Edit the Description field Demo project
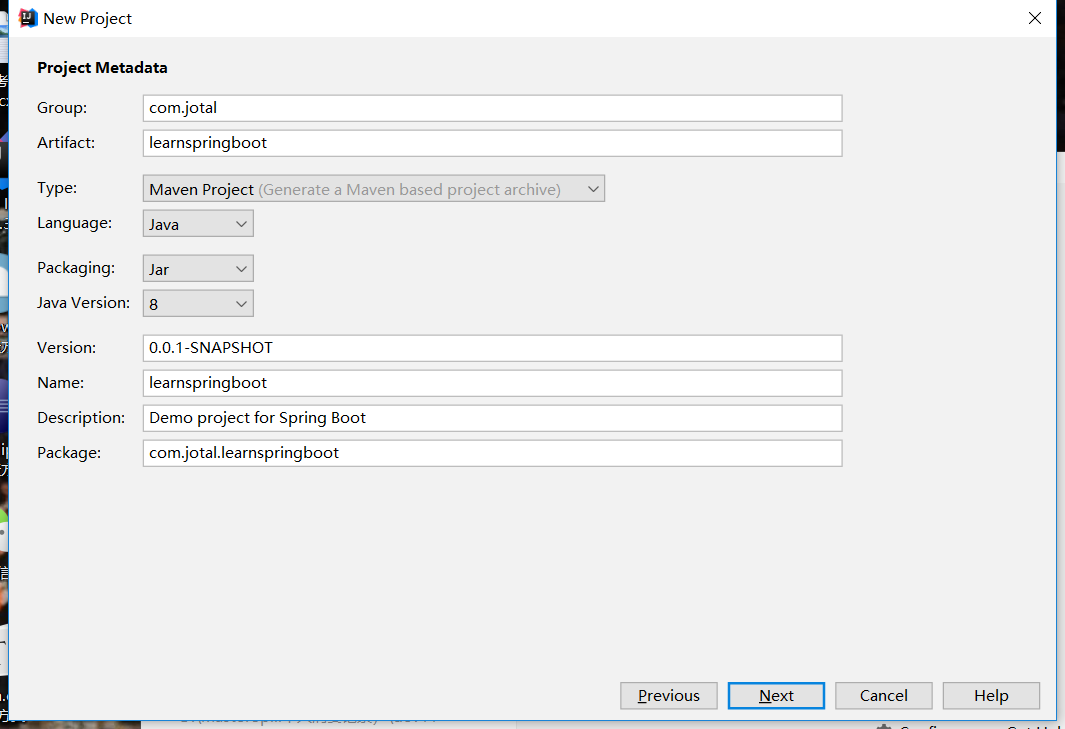 (x=492, y=418)
